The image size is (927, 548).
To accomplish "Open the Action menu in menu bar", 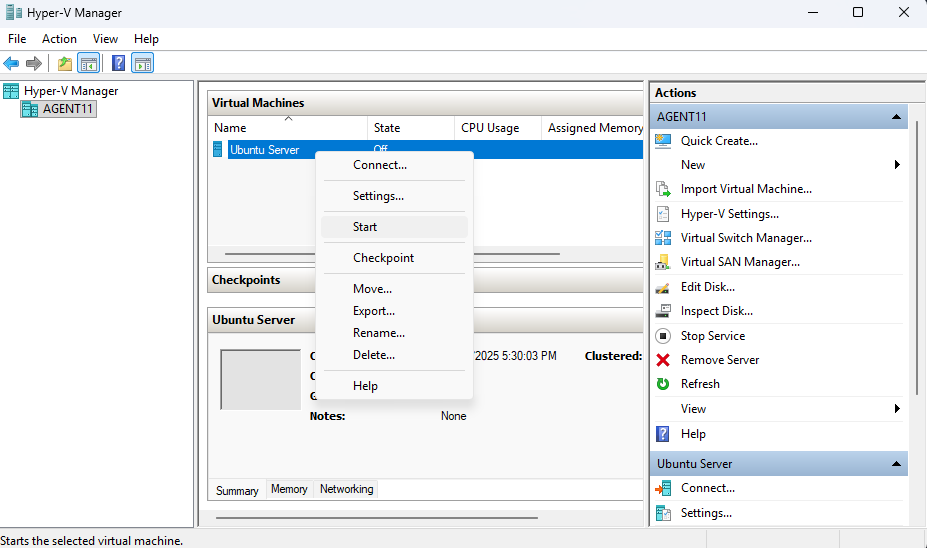I will [x=59, y=39].
